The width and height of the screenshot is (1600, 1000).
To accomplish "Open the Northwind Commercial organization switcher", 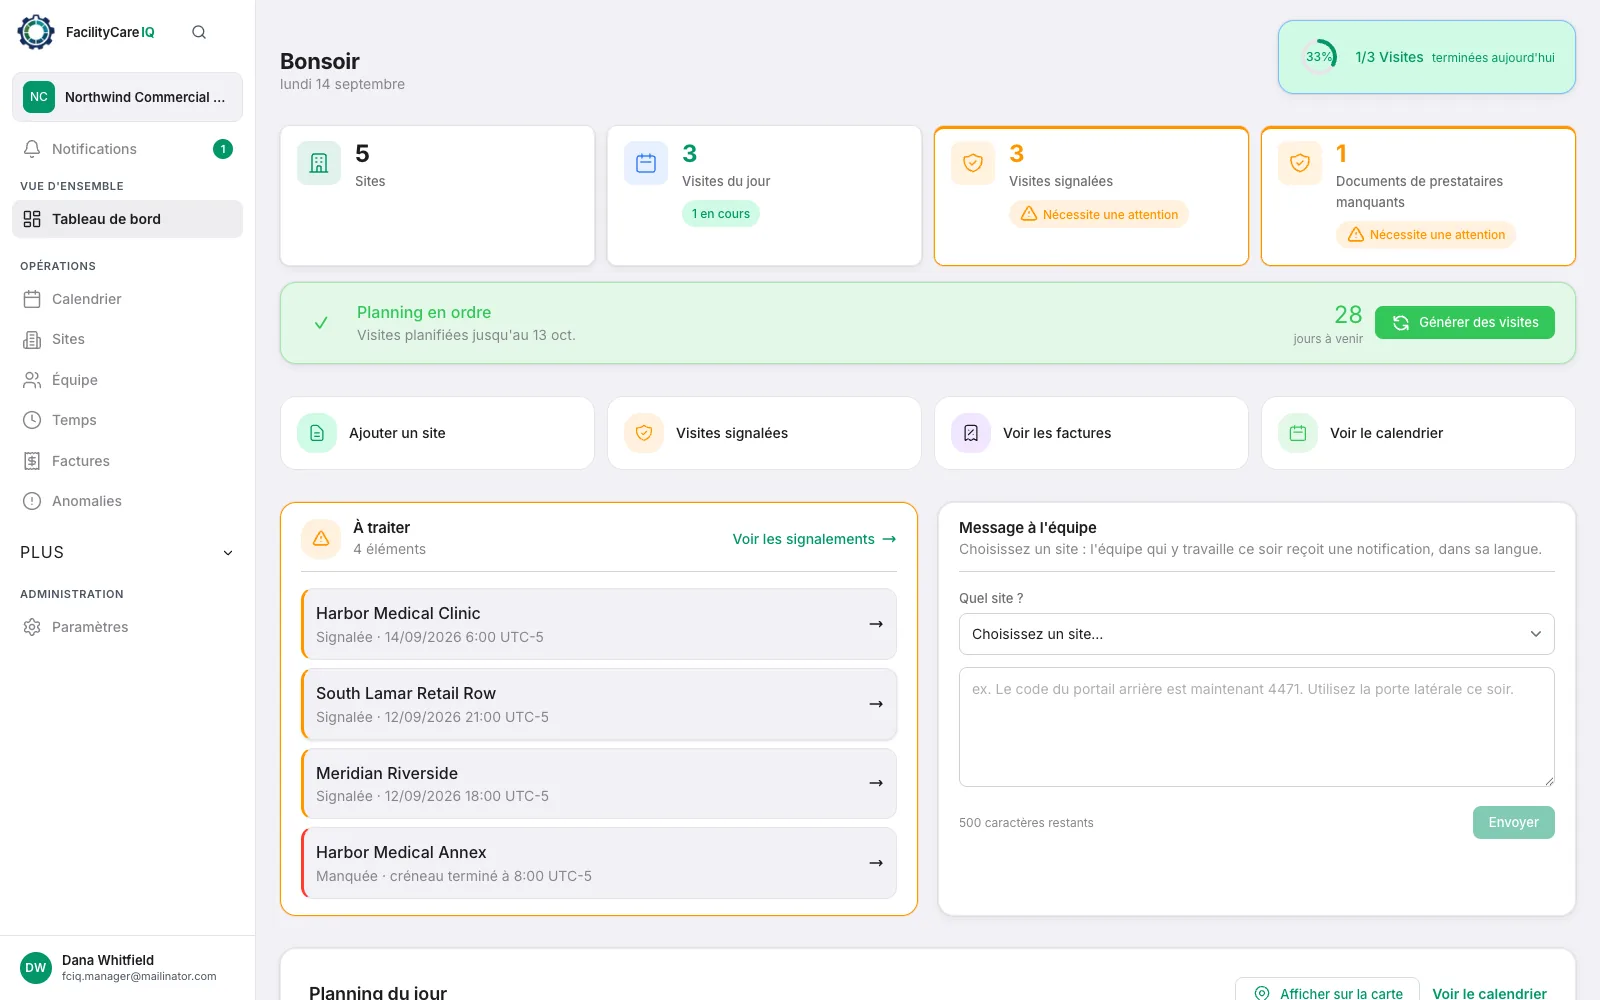I will 128,97.
